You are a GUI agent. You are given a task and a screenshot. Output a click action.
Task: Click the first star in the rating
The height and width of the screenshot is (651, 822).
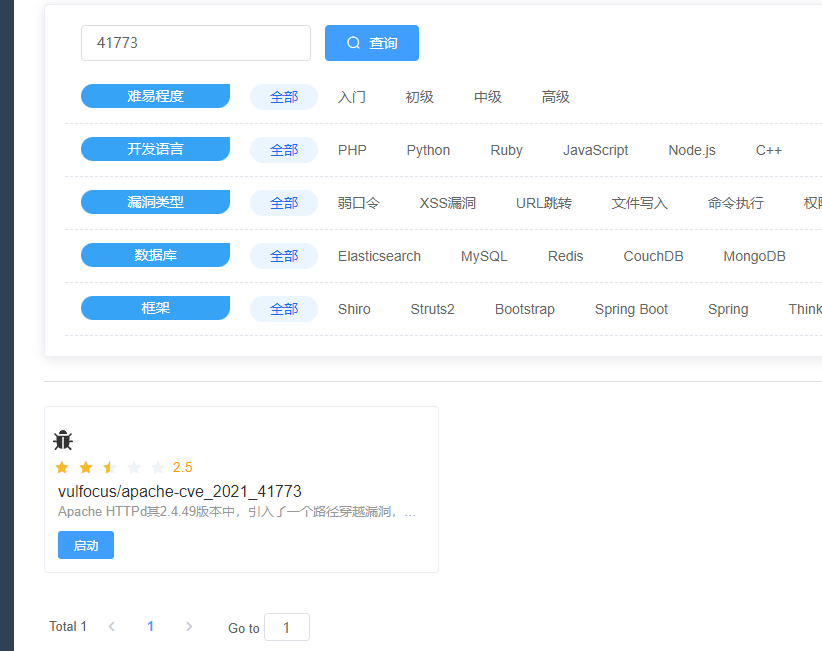click(62, 467)
